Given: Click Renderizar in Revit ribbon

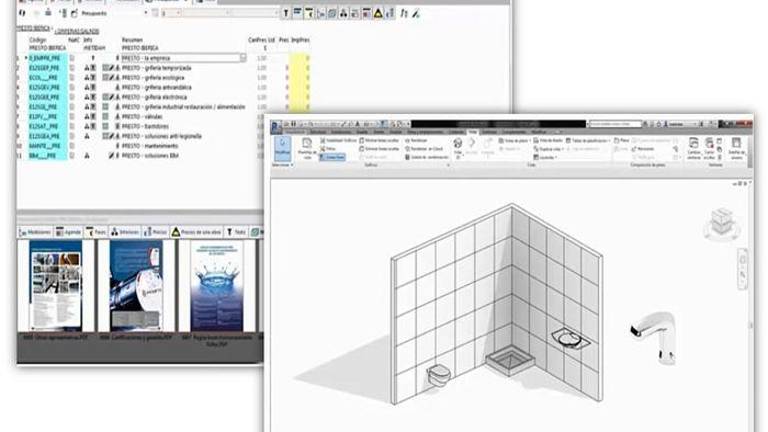Looking at the screenshot, I should pyautogui.click(x=416, y=141).
